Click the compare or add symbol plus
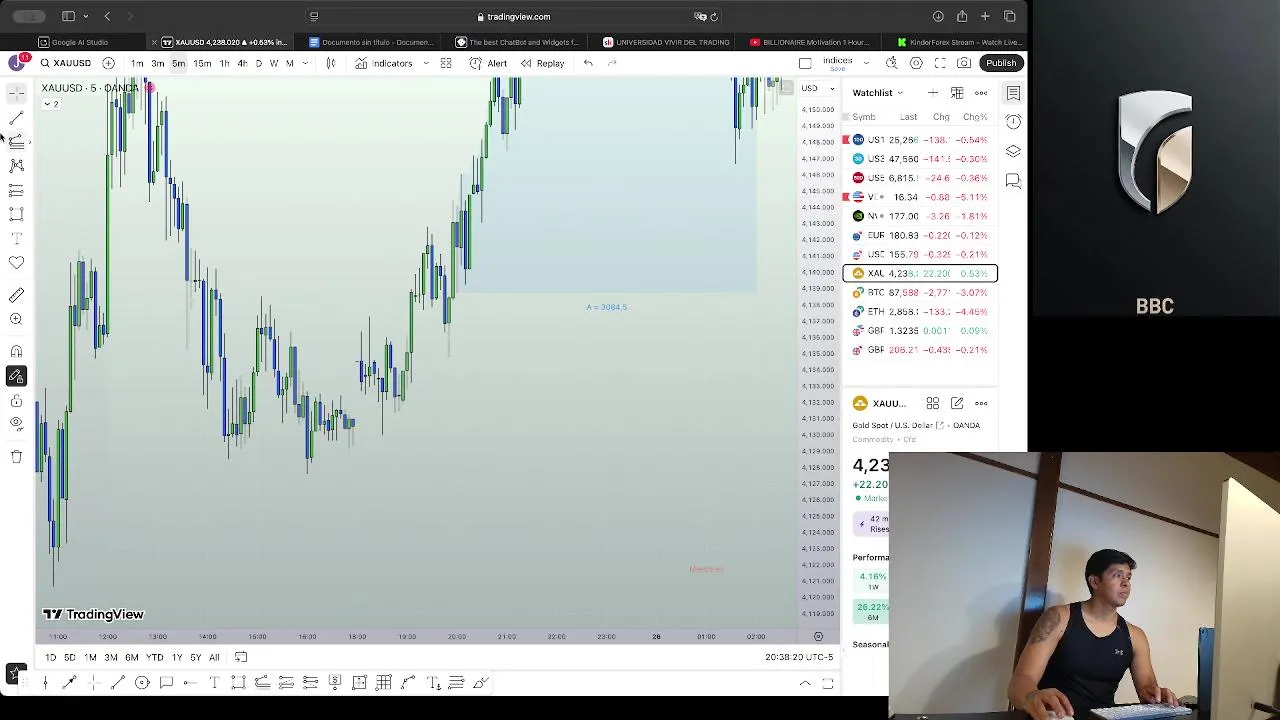Screen dimensions: 1280x720 [x=108, y=63]
